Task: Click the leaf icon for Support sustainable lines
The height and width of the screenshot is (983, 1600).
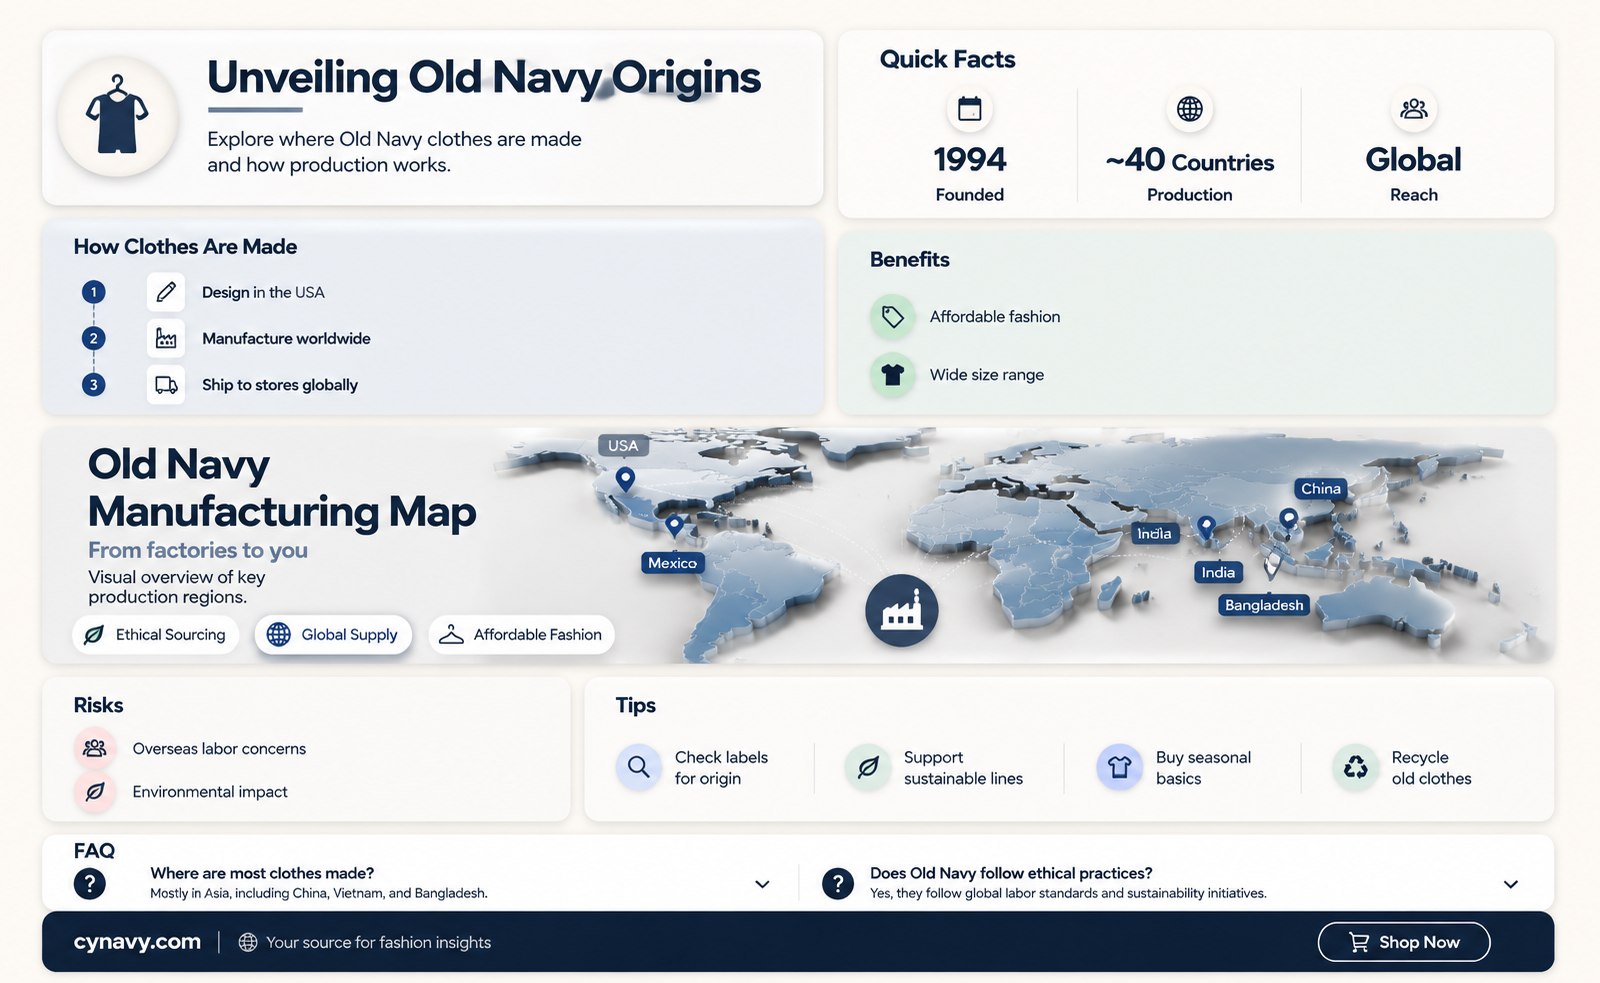Action: (868, 767)
